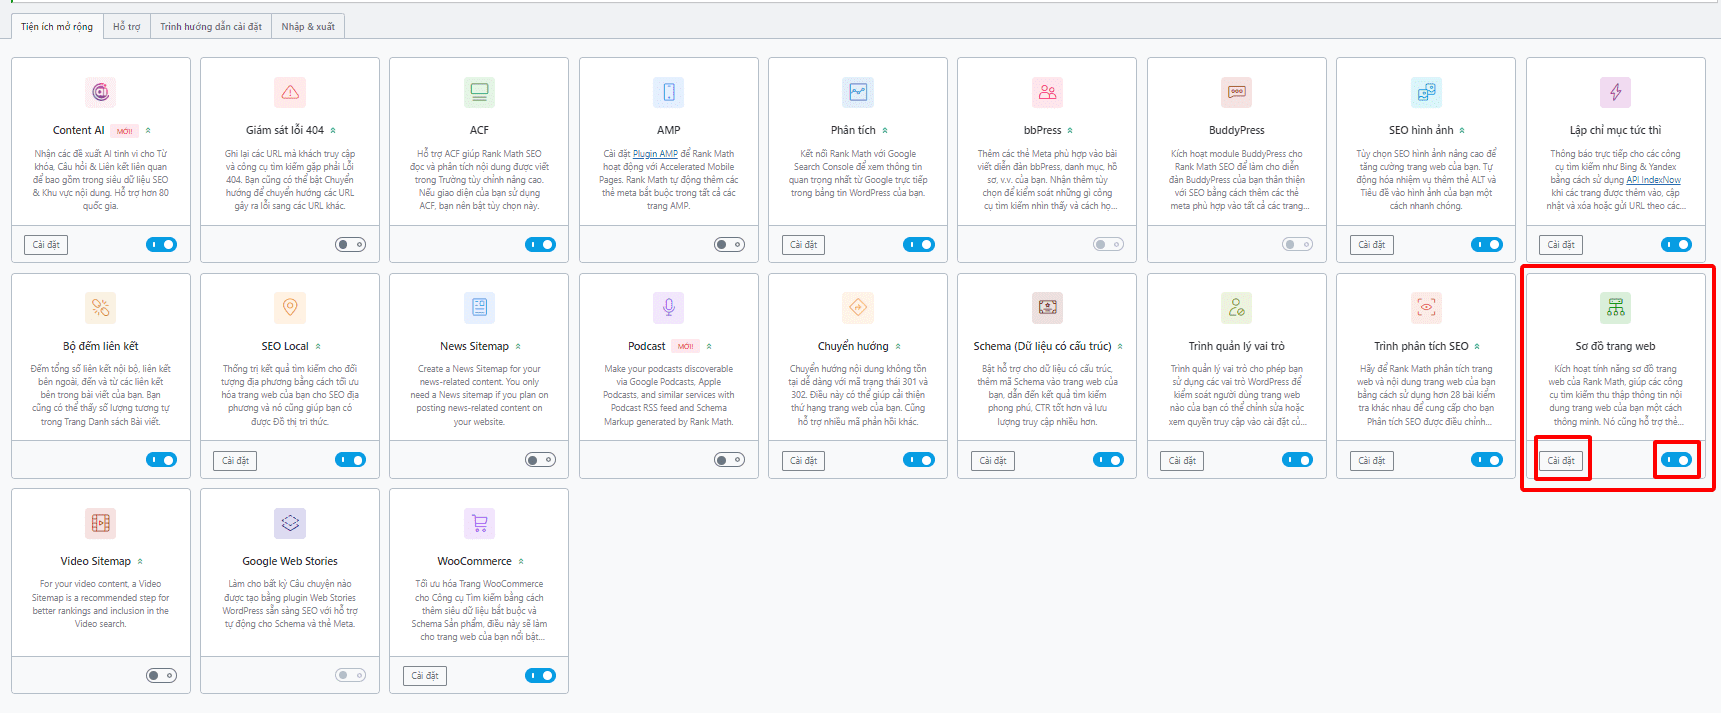Turn off Chuyển hướng module toggle
The image size is (1721, 713).
(x=919, y=460)
